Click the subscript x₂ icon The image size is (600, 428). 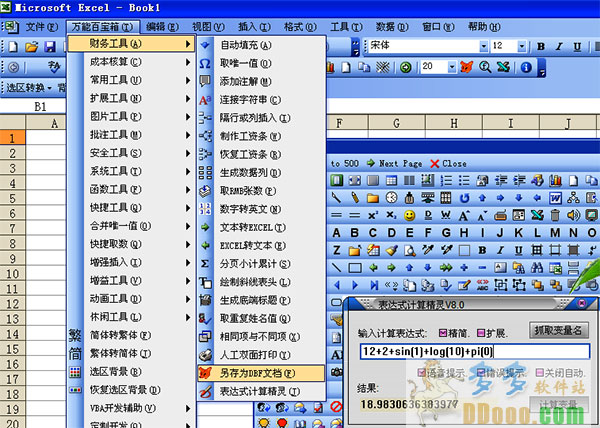[x=391, y=215]
